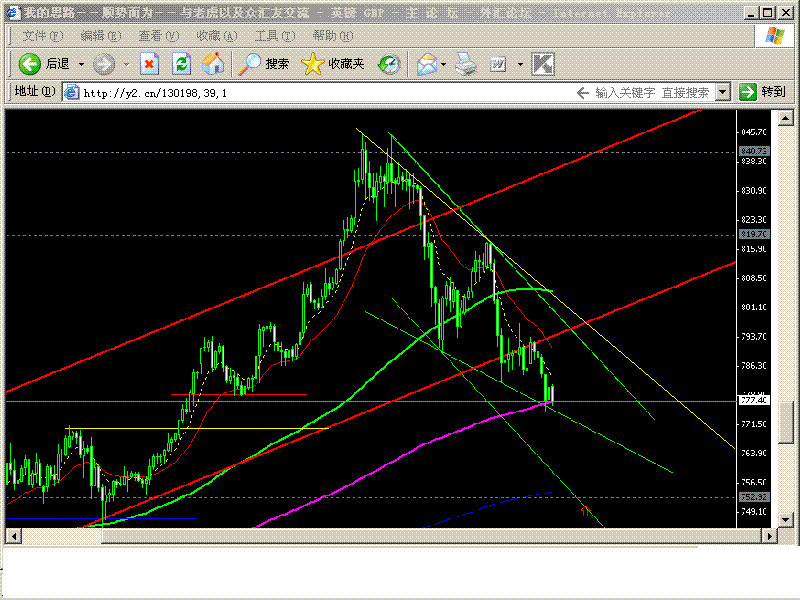The width and height of the screenshot is (800, 600).
Task: Click the 752.92 price level label
Action: click(x=754, y=497)
